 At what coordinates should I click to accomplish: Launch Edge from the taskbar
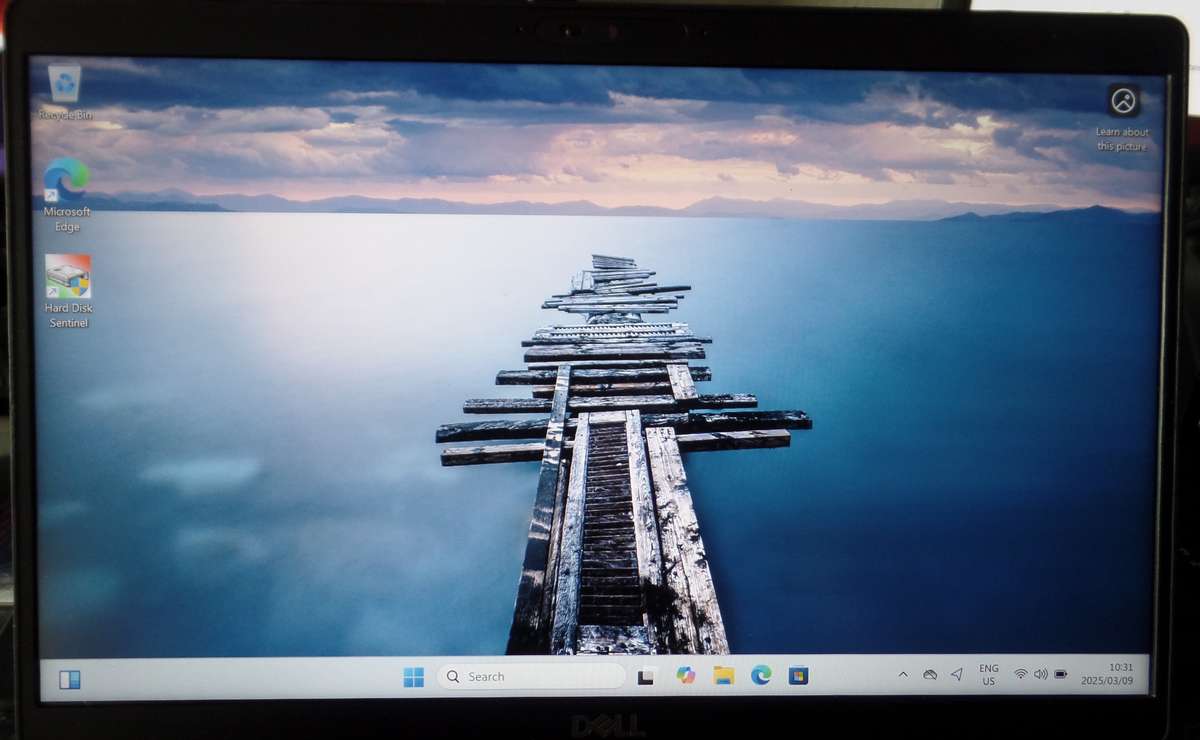click(763, 676)
